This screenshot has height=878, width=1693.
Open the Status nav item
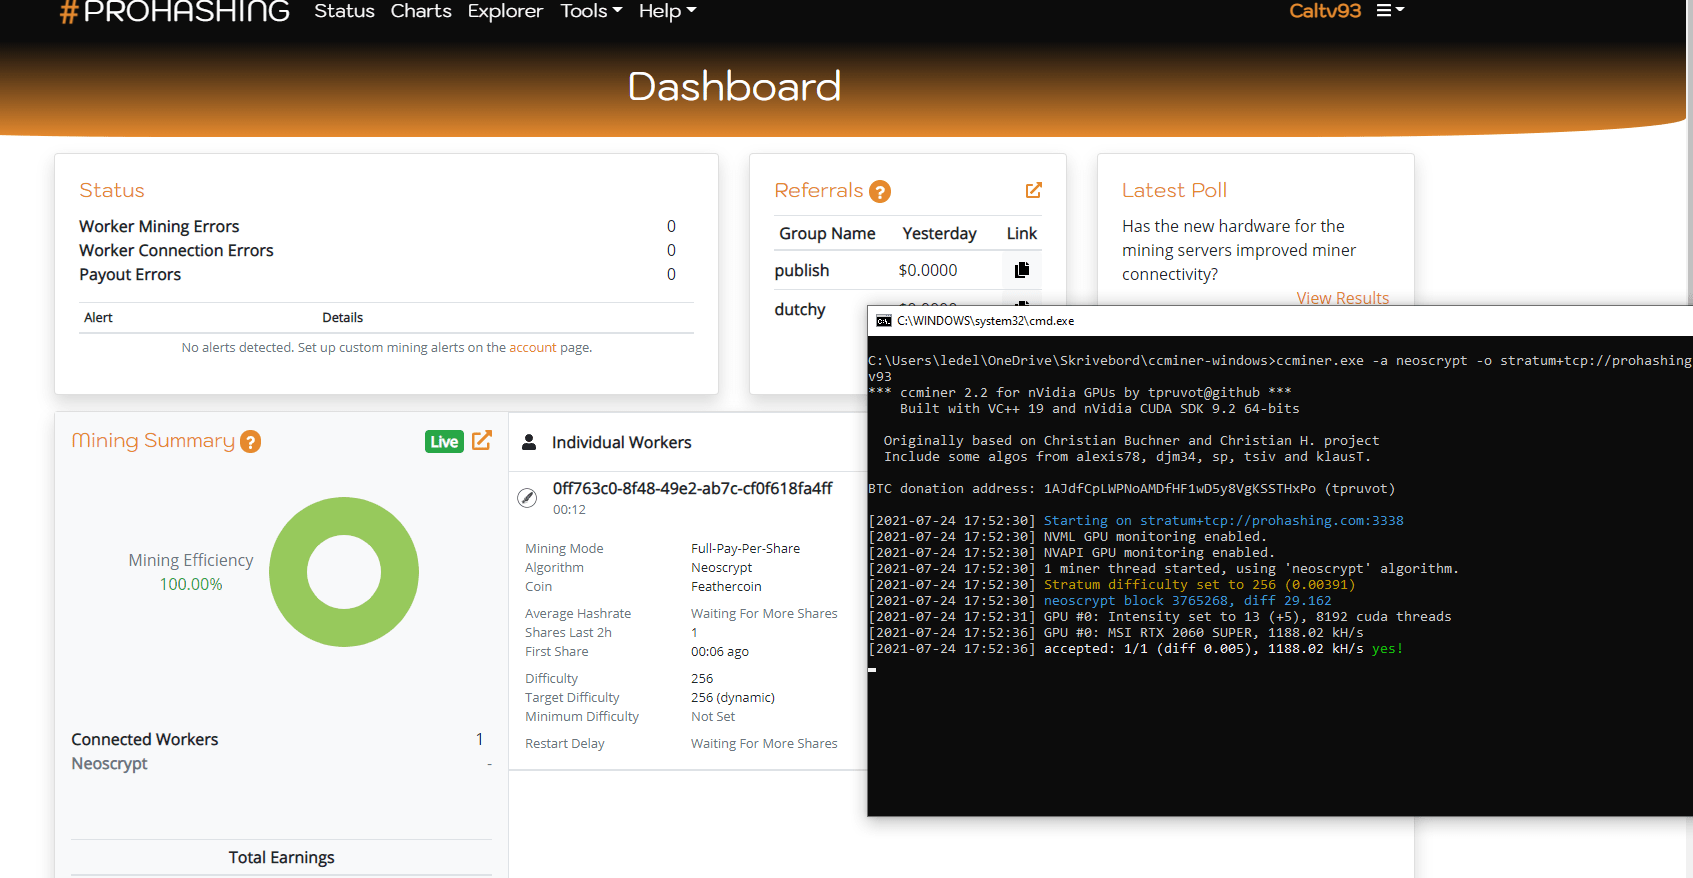point(344,11)
